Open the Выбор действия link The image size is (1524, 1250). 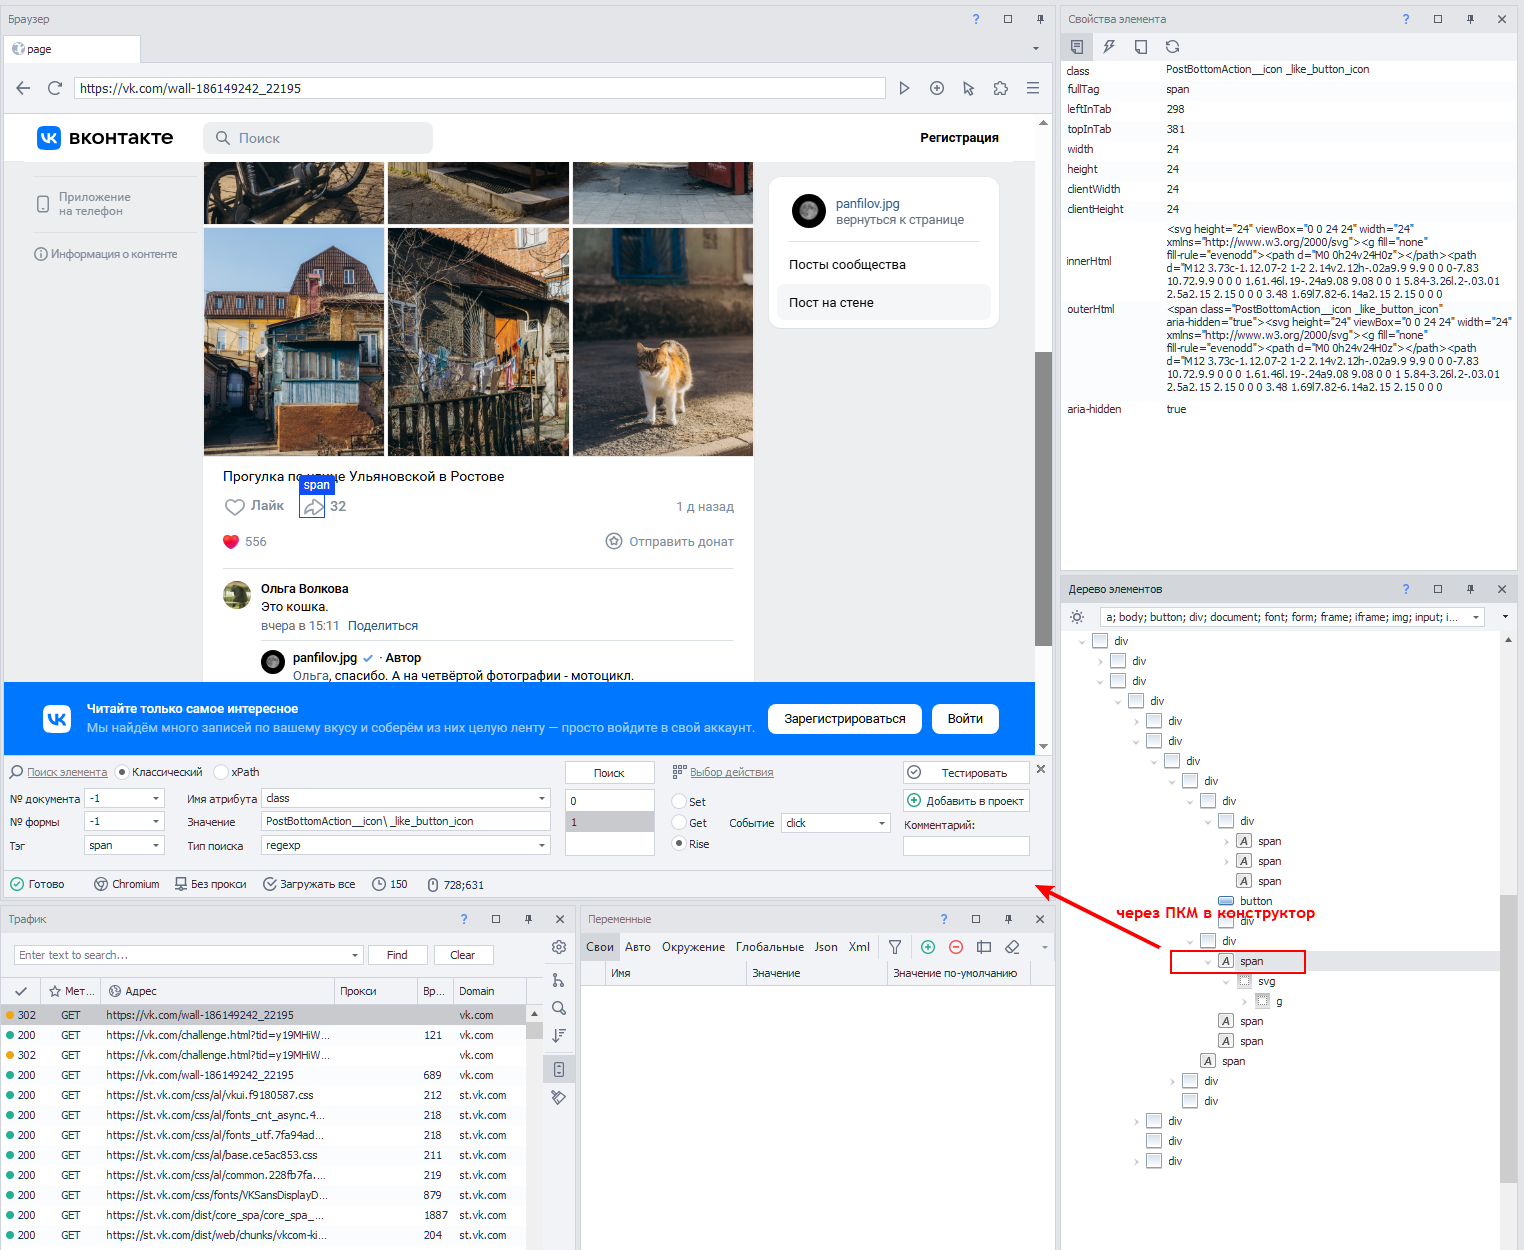(x=731, y=772)
